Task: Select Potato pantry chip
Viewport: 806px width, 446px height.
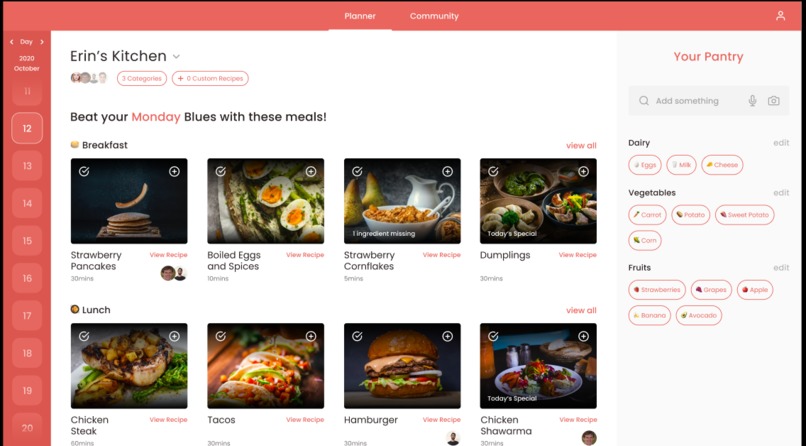Action: pyautogui.click(x=690, y=215)
